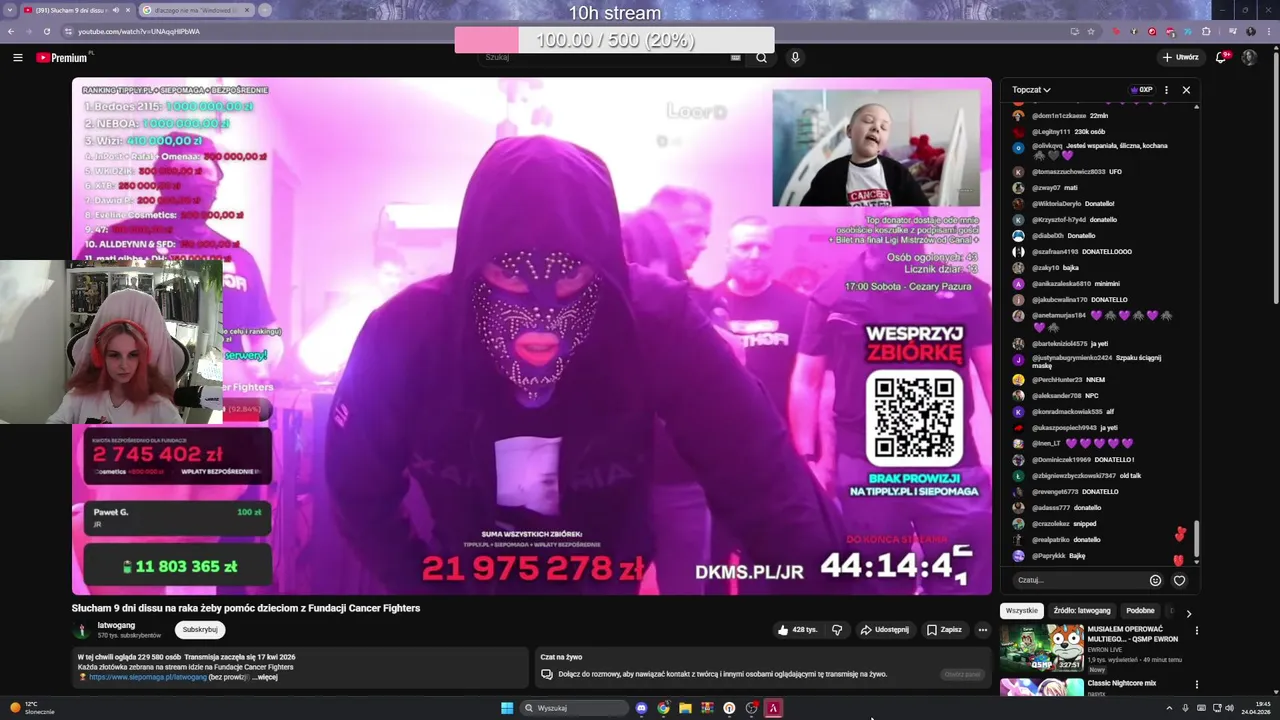Show more filter chips with the right chevron

[1188, 612]
